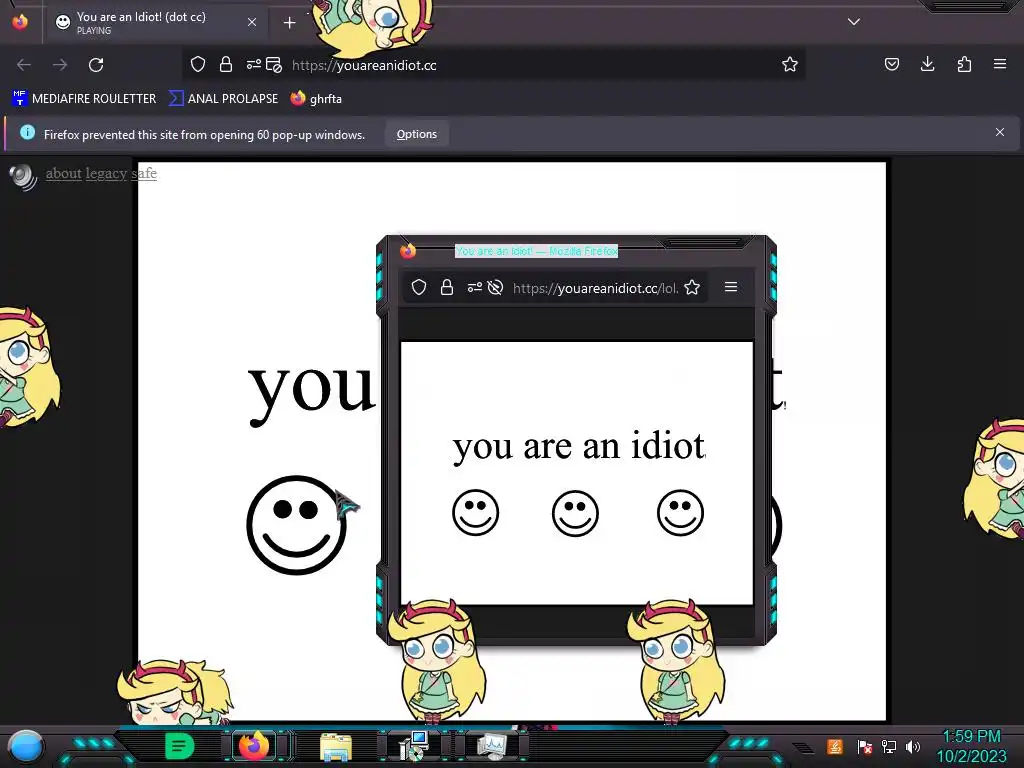
Task: Click the first smiley face in pop-up window
Action: pyautogui.click(x=475, y=513)
